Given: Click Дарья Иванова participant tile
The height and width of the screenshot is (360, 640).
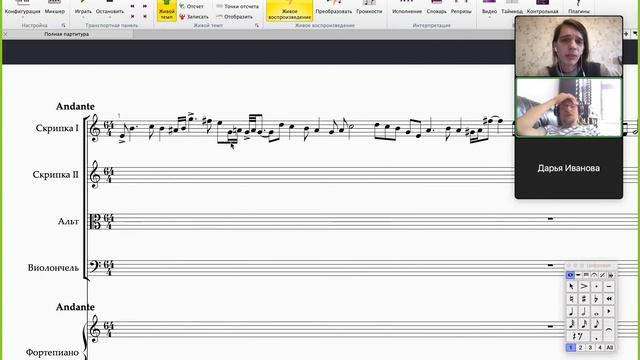Looking at the screenshot, I should (x=569, y=168).
